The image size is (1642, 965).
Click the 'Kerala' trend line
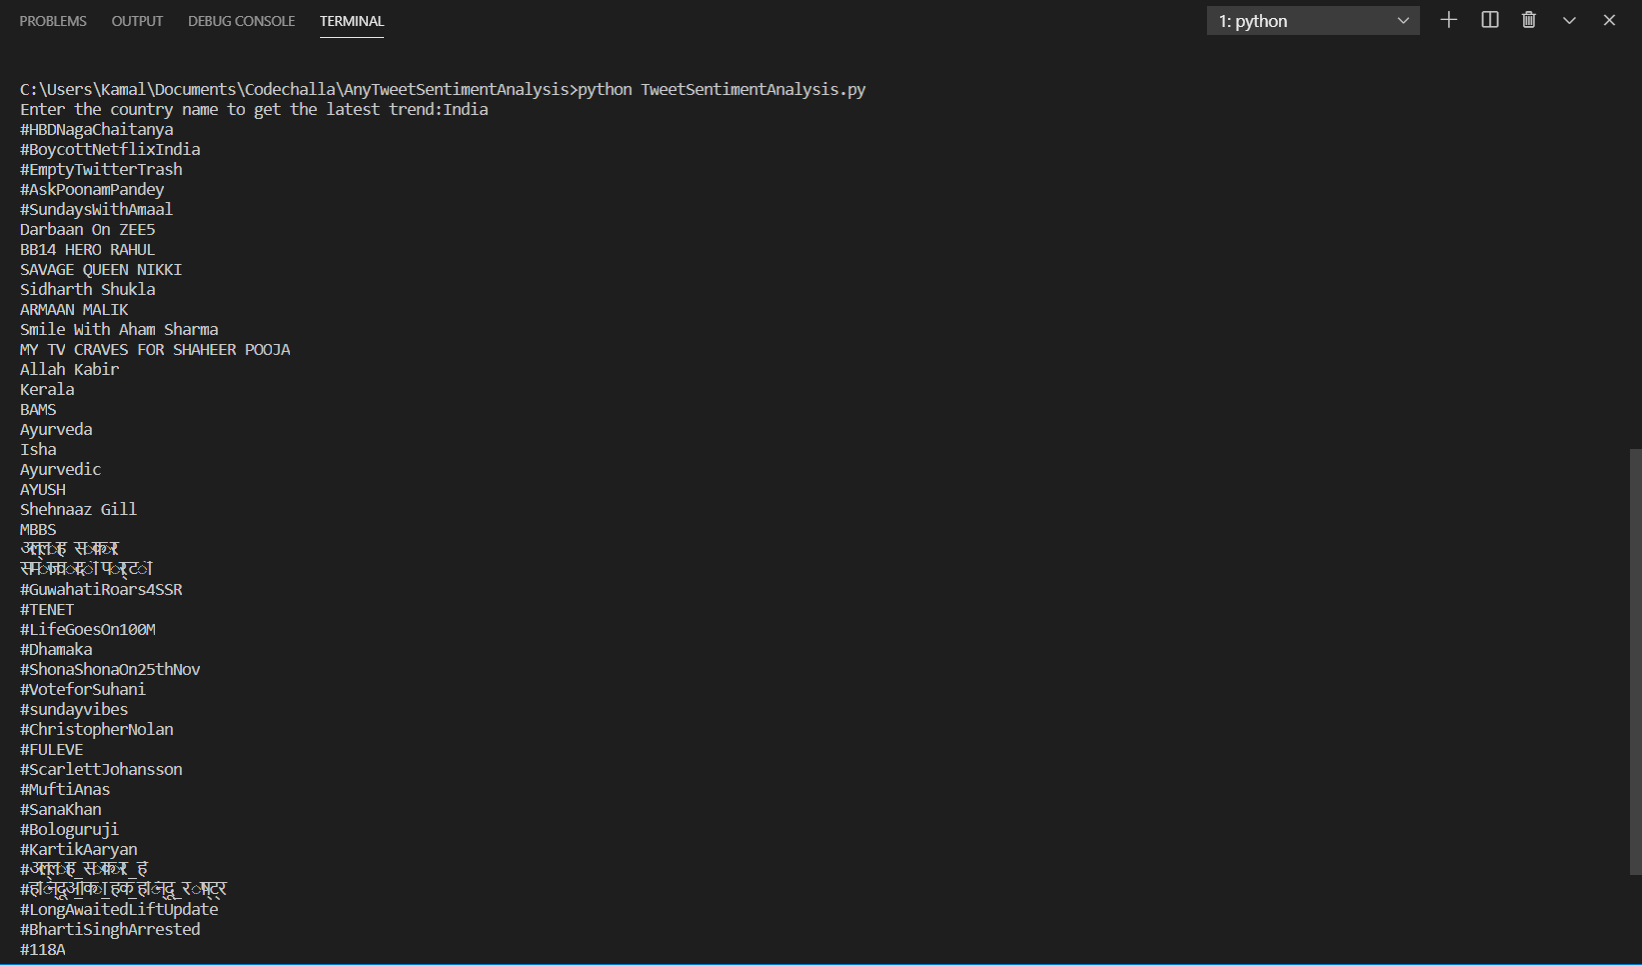47,389
